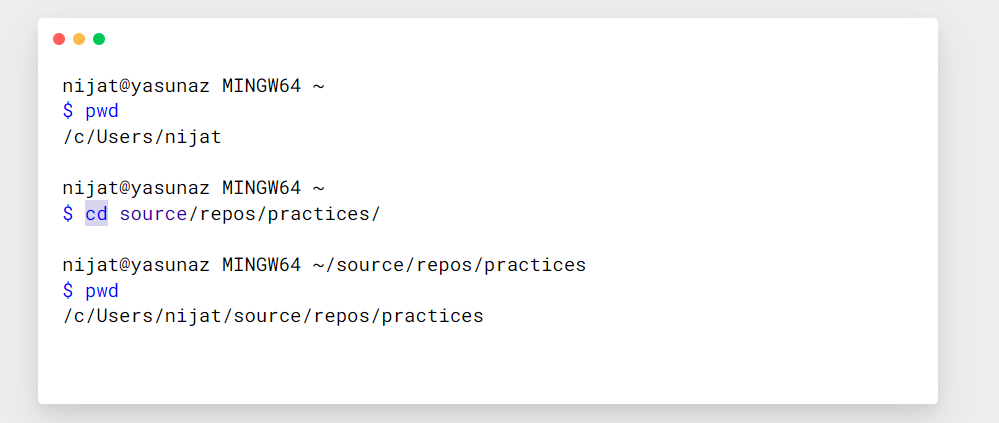Select the short "/c/Users/nijat" output line

(x=142, y=137)
